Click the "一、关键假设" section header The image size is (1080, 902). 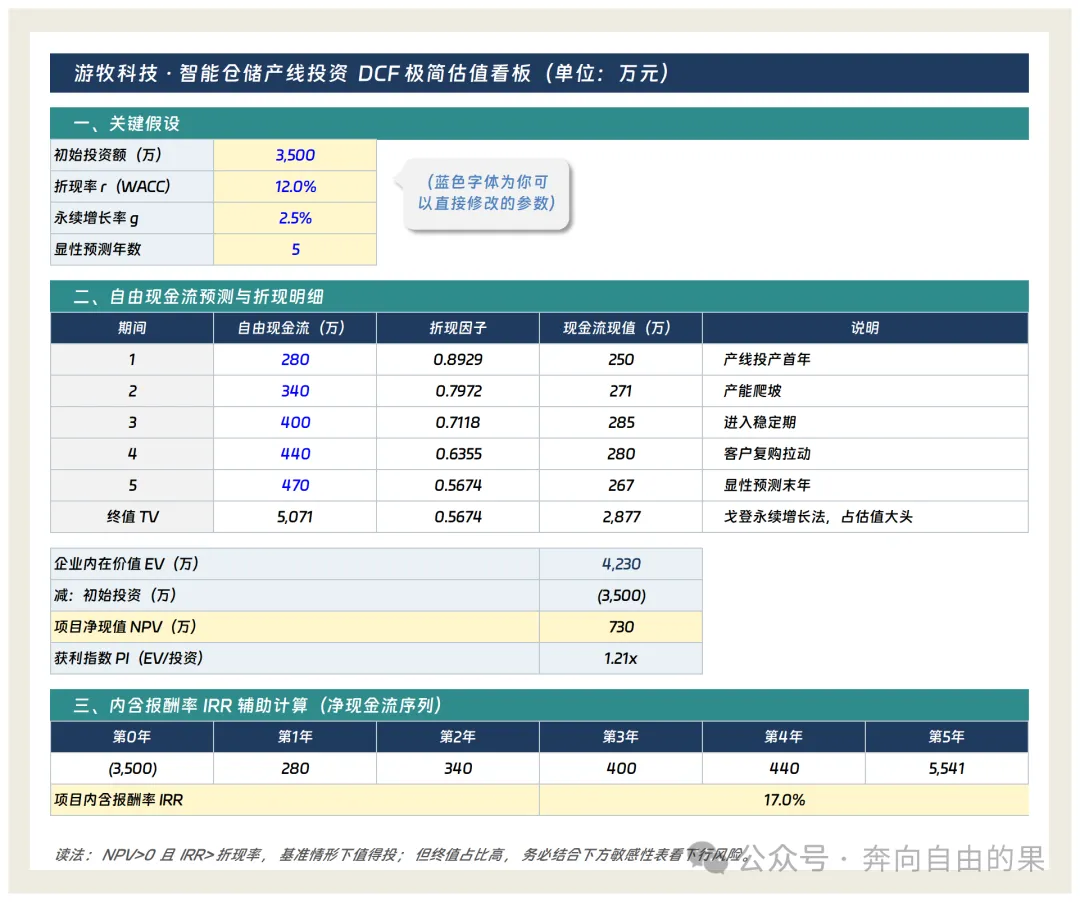coord(539,123)
